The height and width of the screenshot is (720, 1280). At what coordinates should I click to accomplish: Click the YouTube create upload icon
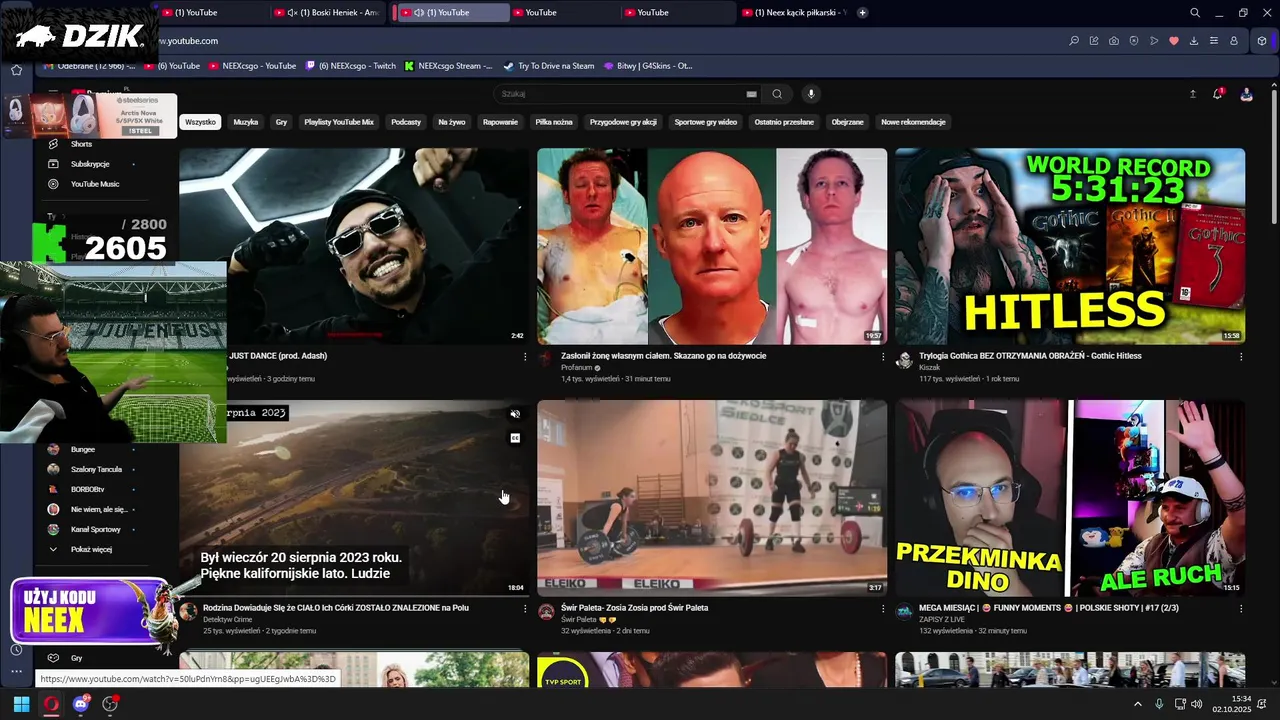[1192, 94]
